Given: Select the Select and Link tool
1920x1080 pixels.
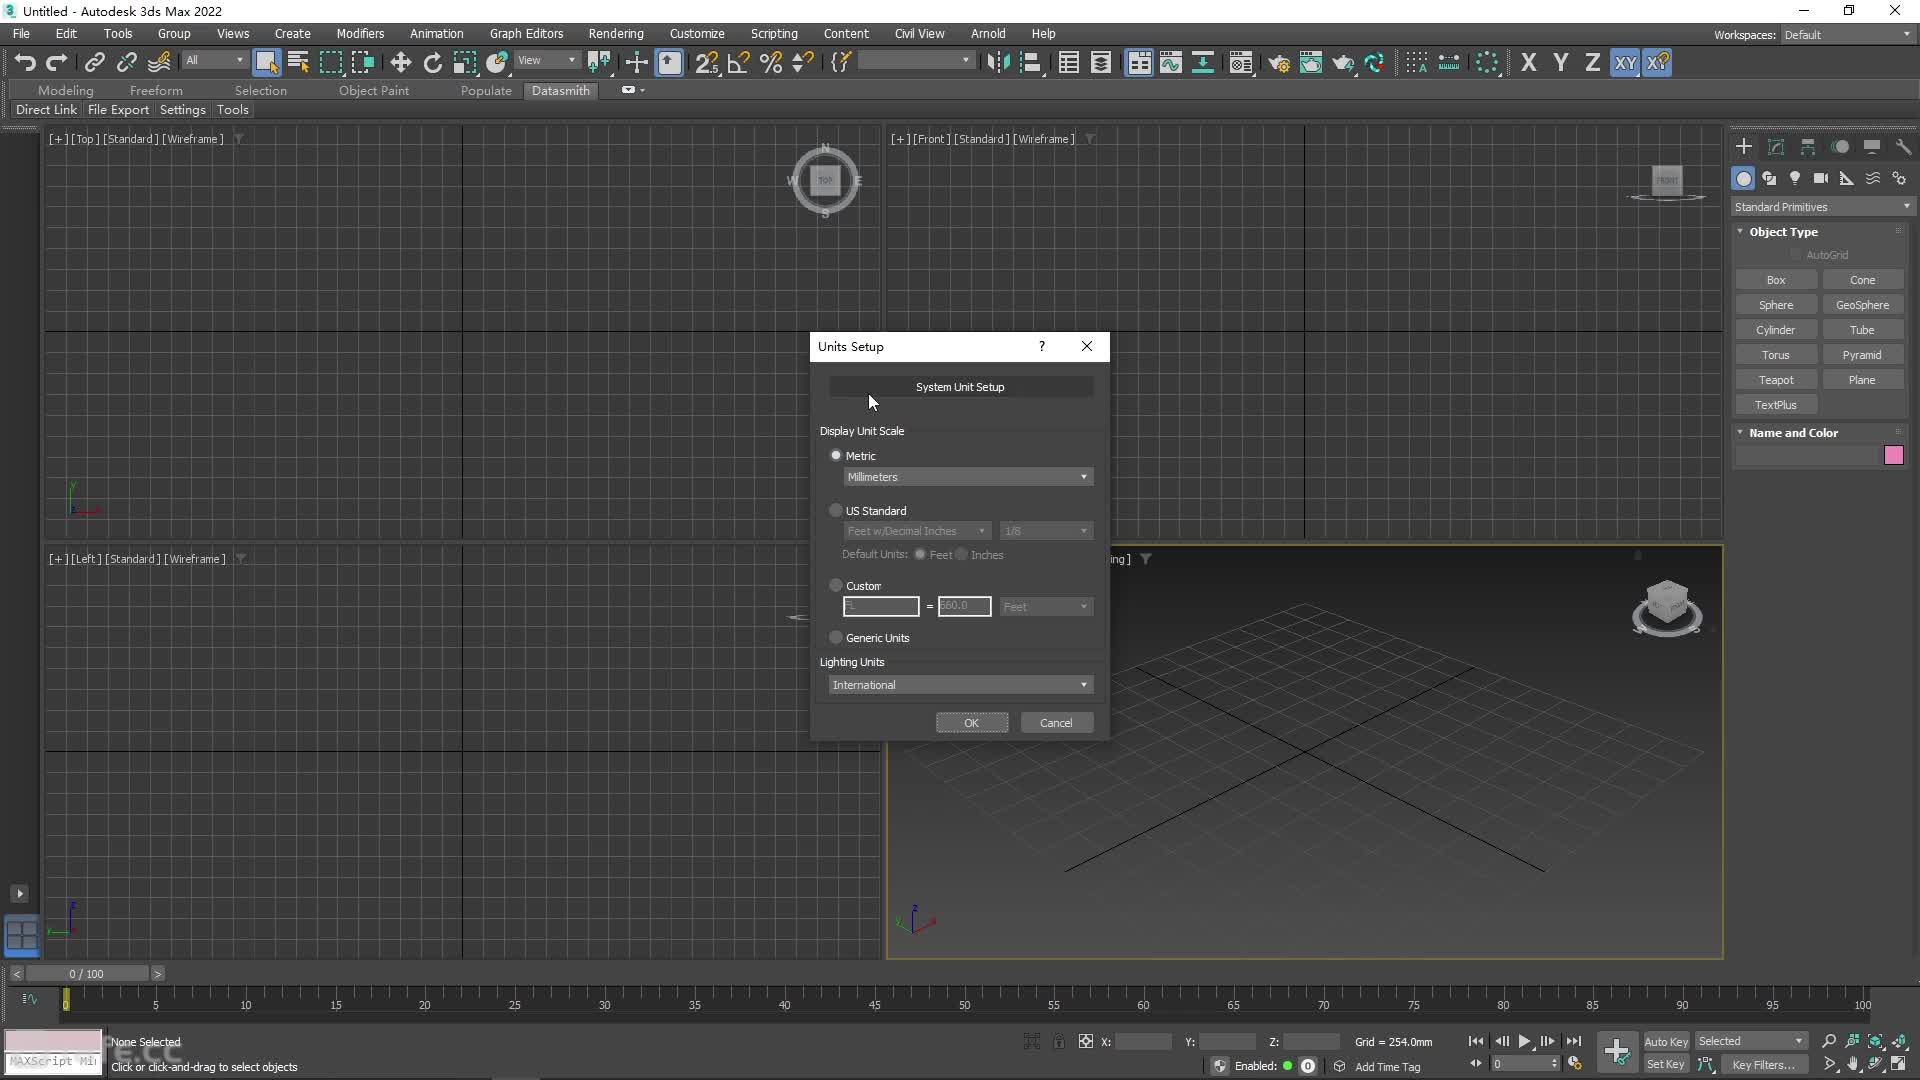Looking at the screenshot, I should 94,63.
